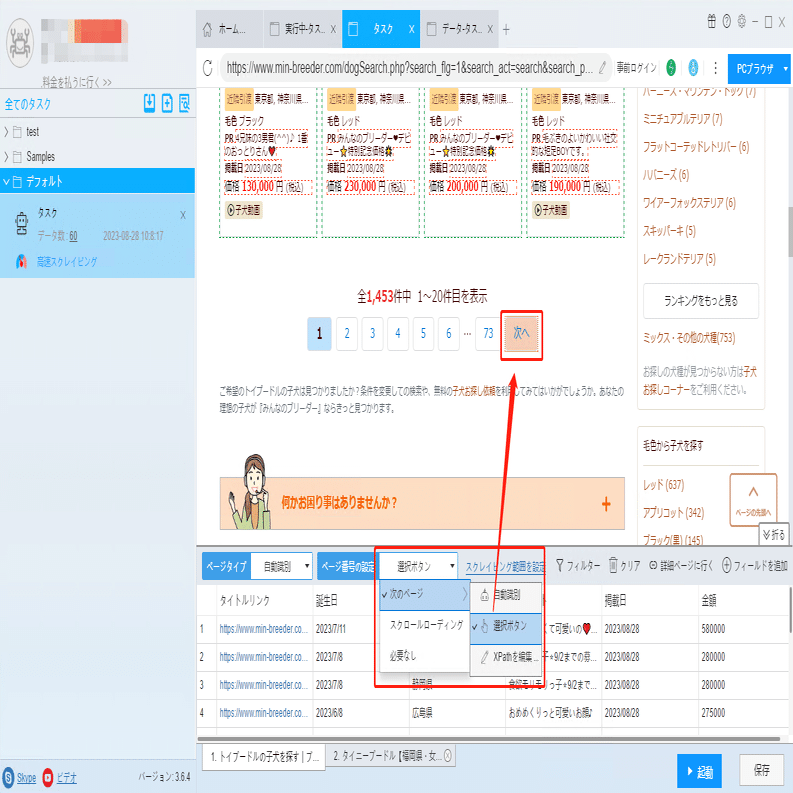Click the レッド (637) coat color link
The width and height of the screenshot is (793, 793).
click(x=663, y=485)
